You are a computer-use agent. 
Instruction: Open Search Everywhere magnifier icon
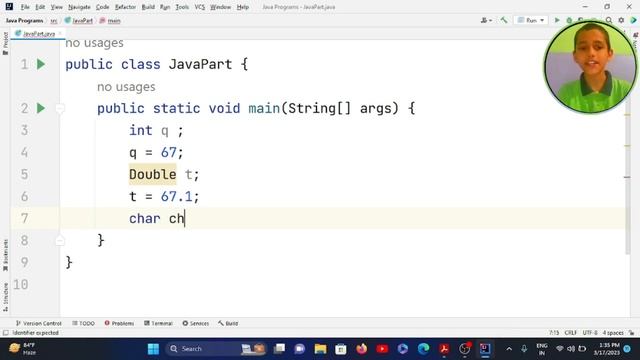tap(609, 20)
